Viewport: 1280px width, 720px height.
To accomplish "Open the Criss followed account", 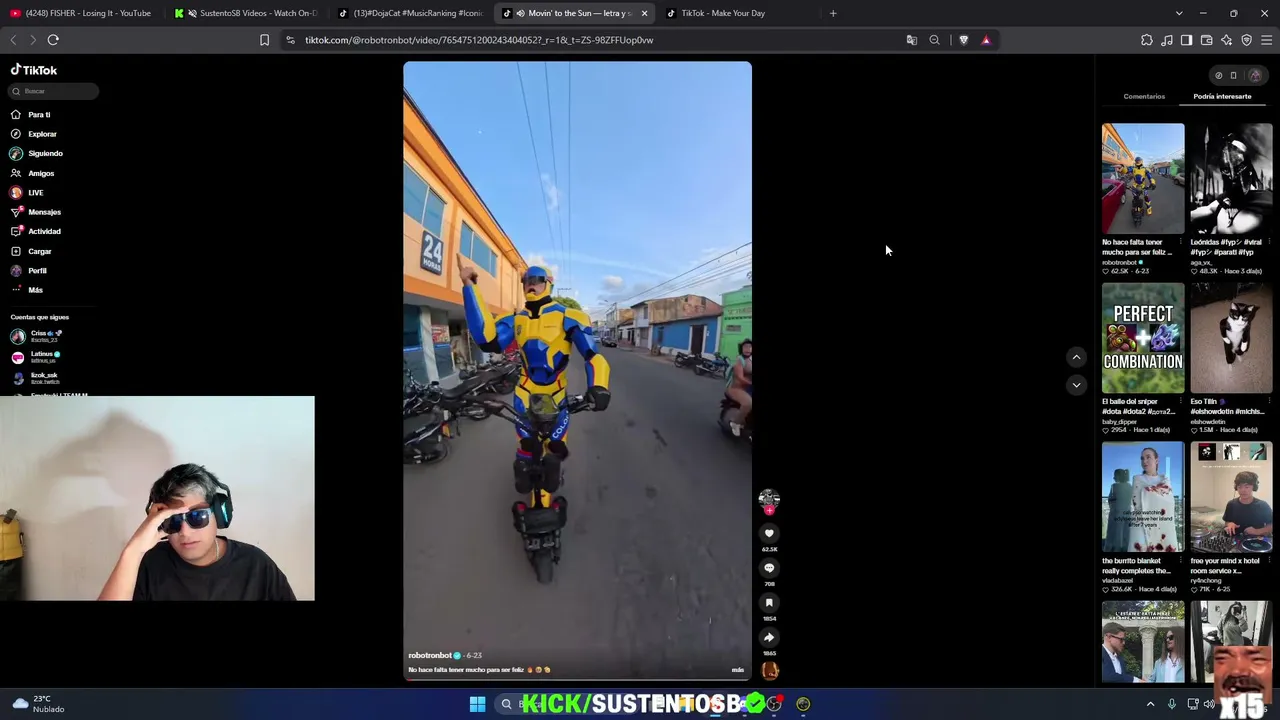I will 37,336.
